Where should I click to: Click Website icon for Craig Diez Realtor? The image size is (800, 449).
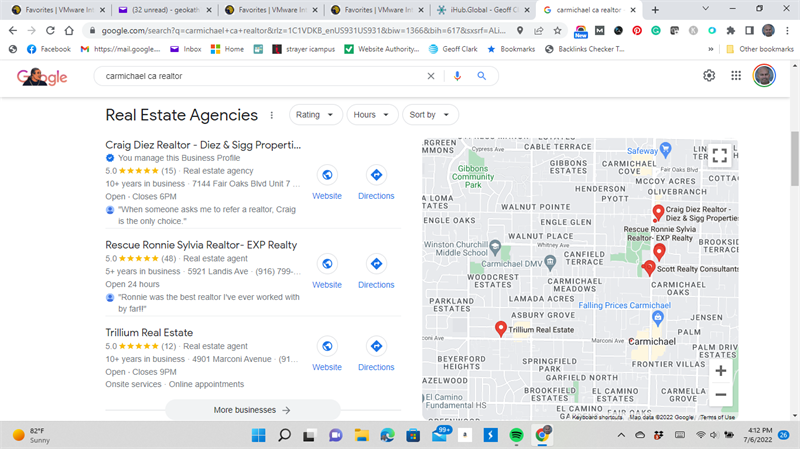(x=327, y=175)
